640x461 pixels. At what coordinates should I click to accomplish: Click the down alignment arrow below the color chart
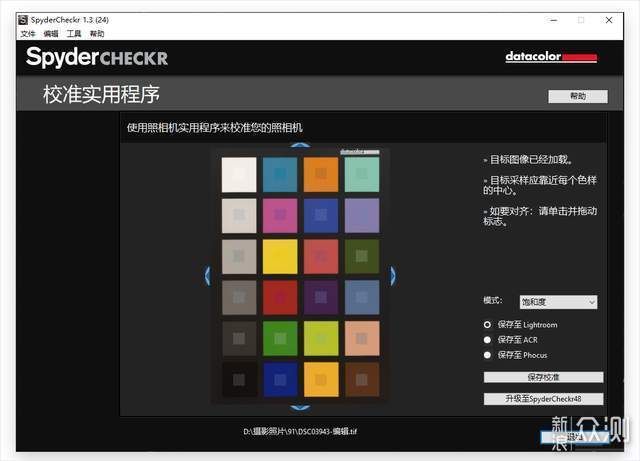click(300, 408)
